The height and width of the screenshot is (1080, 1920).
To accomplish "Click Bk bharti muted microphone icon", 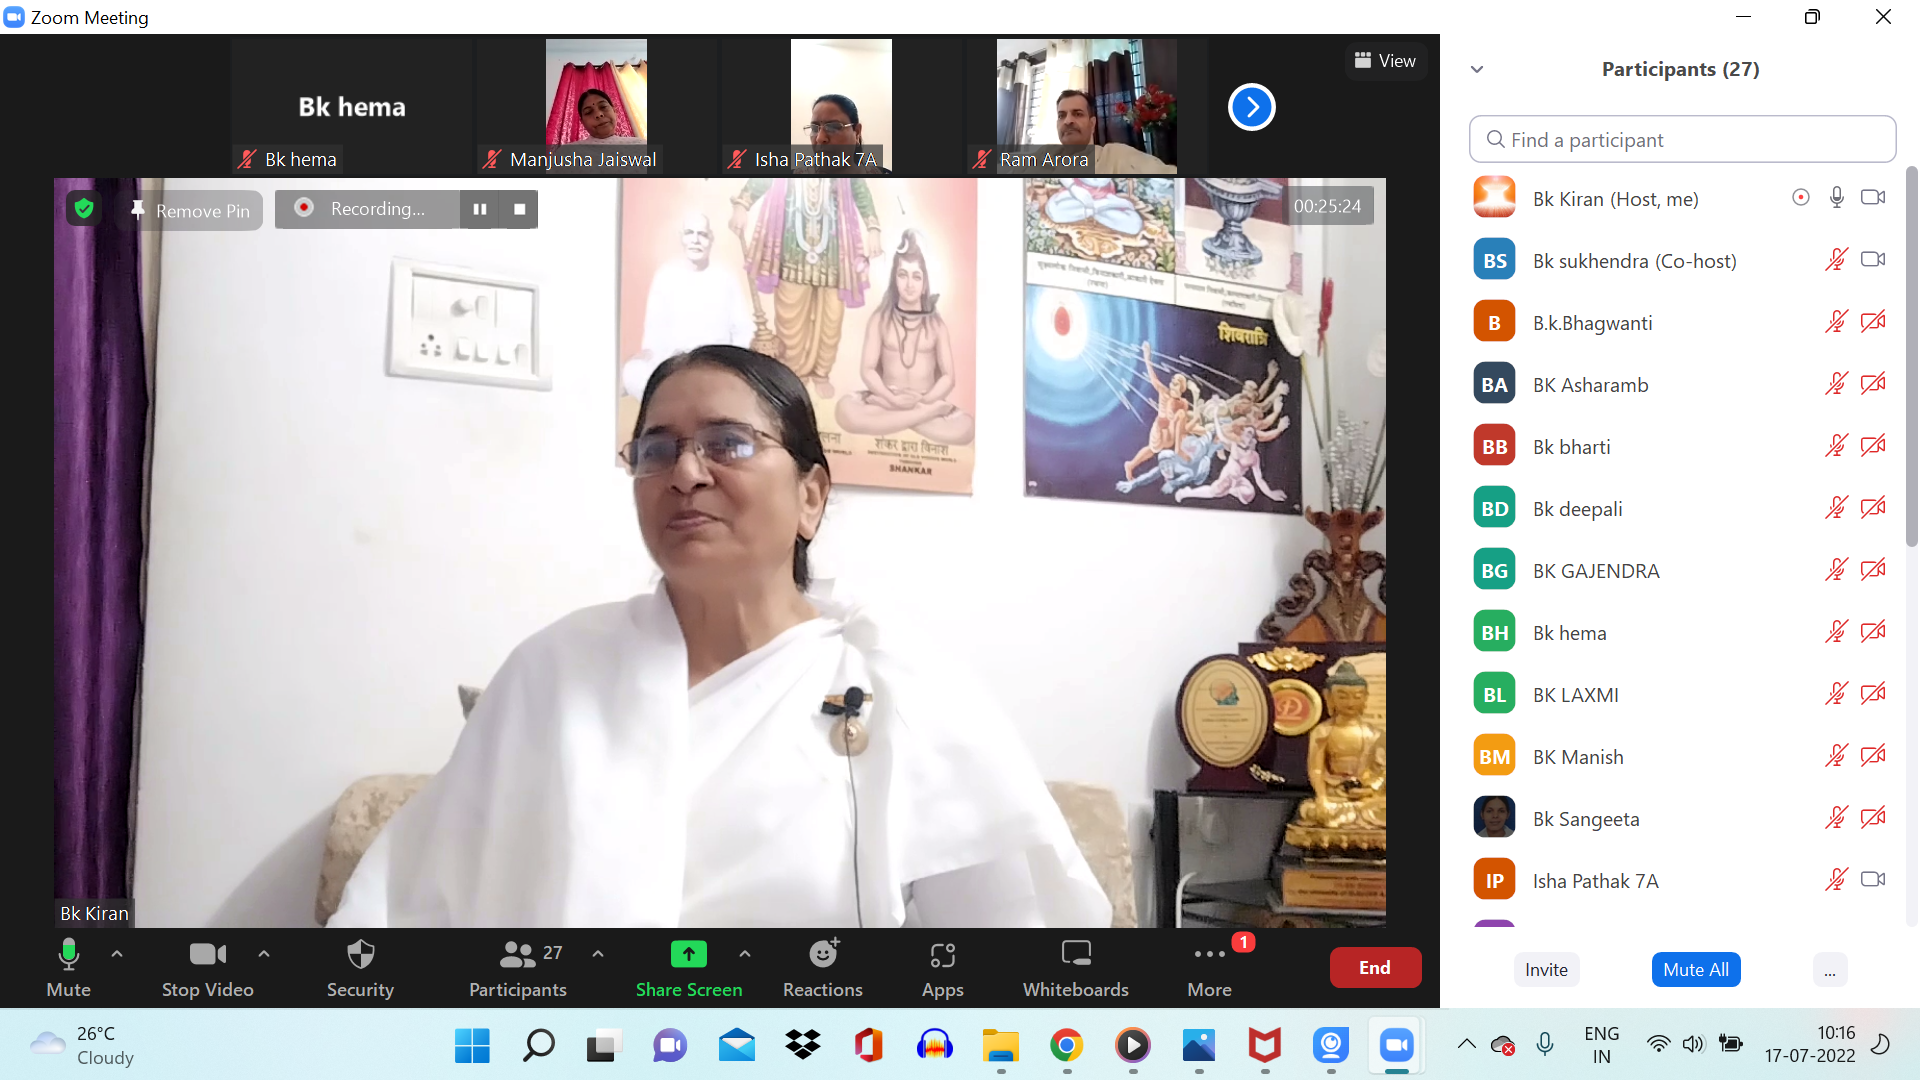I will point(1837,446).
